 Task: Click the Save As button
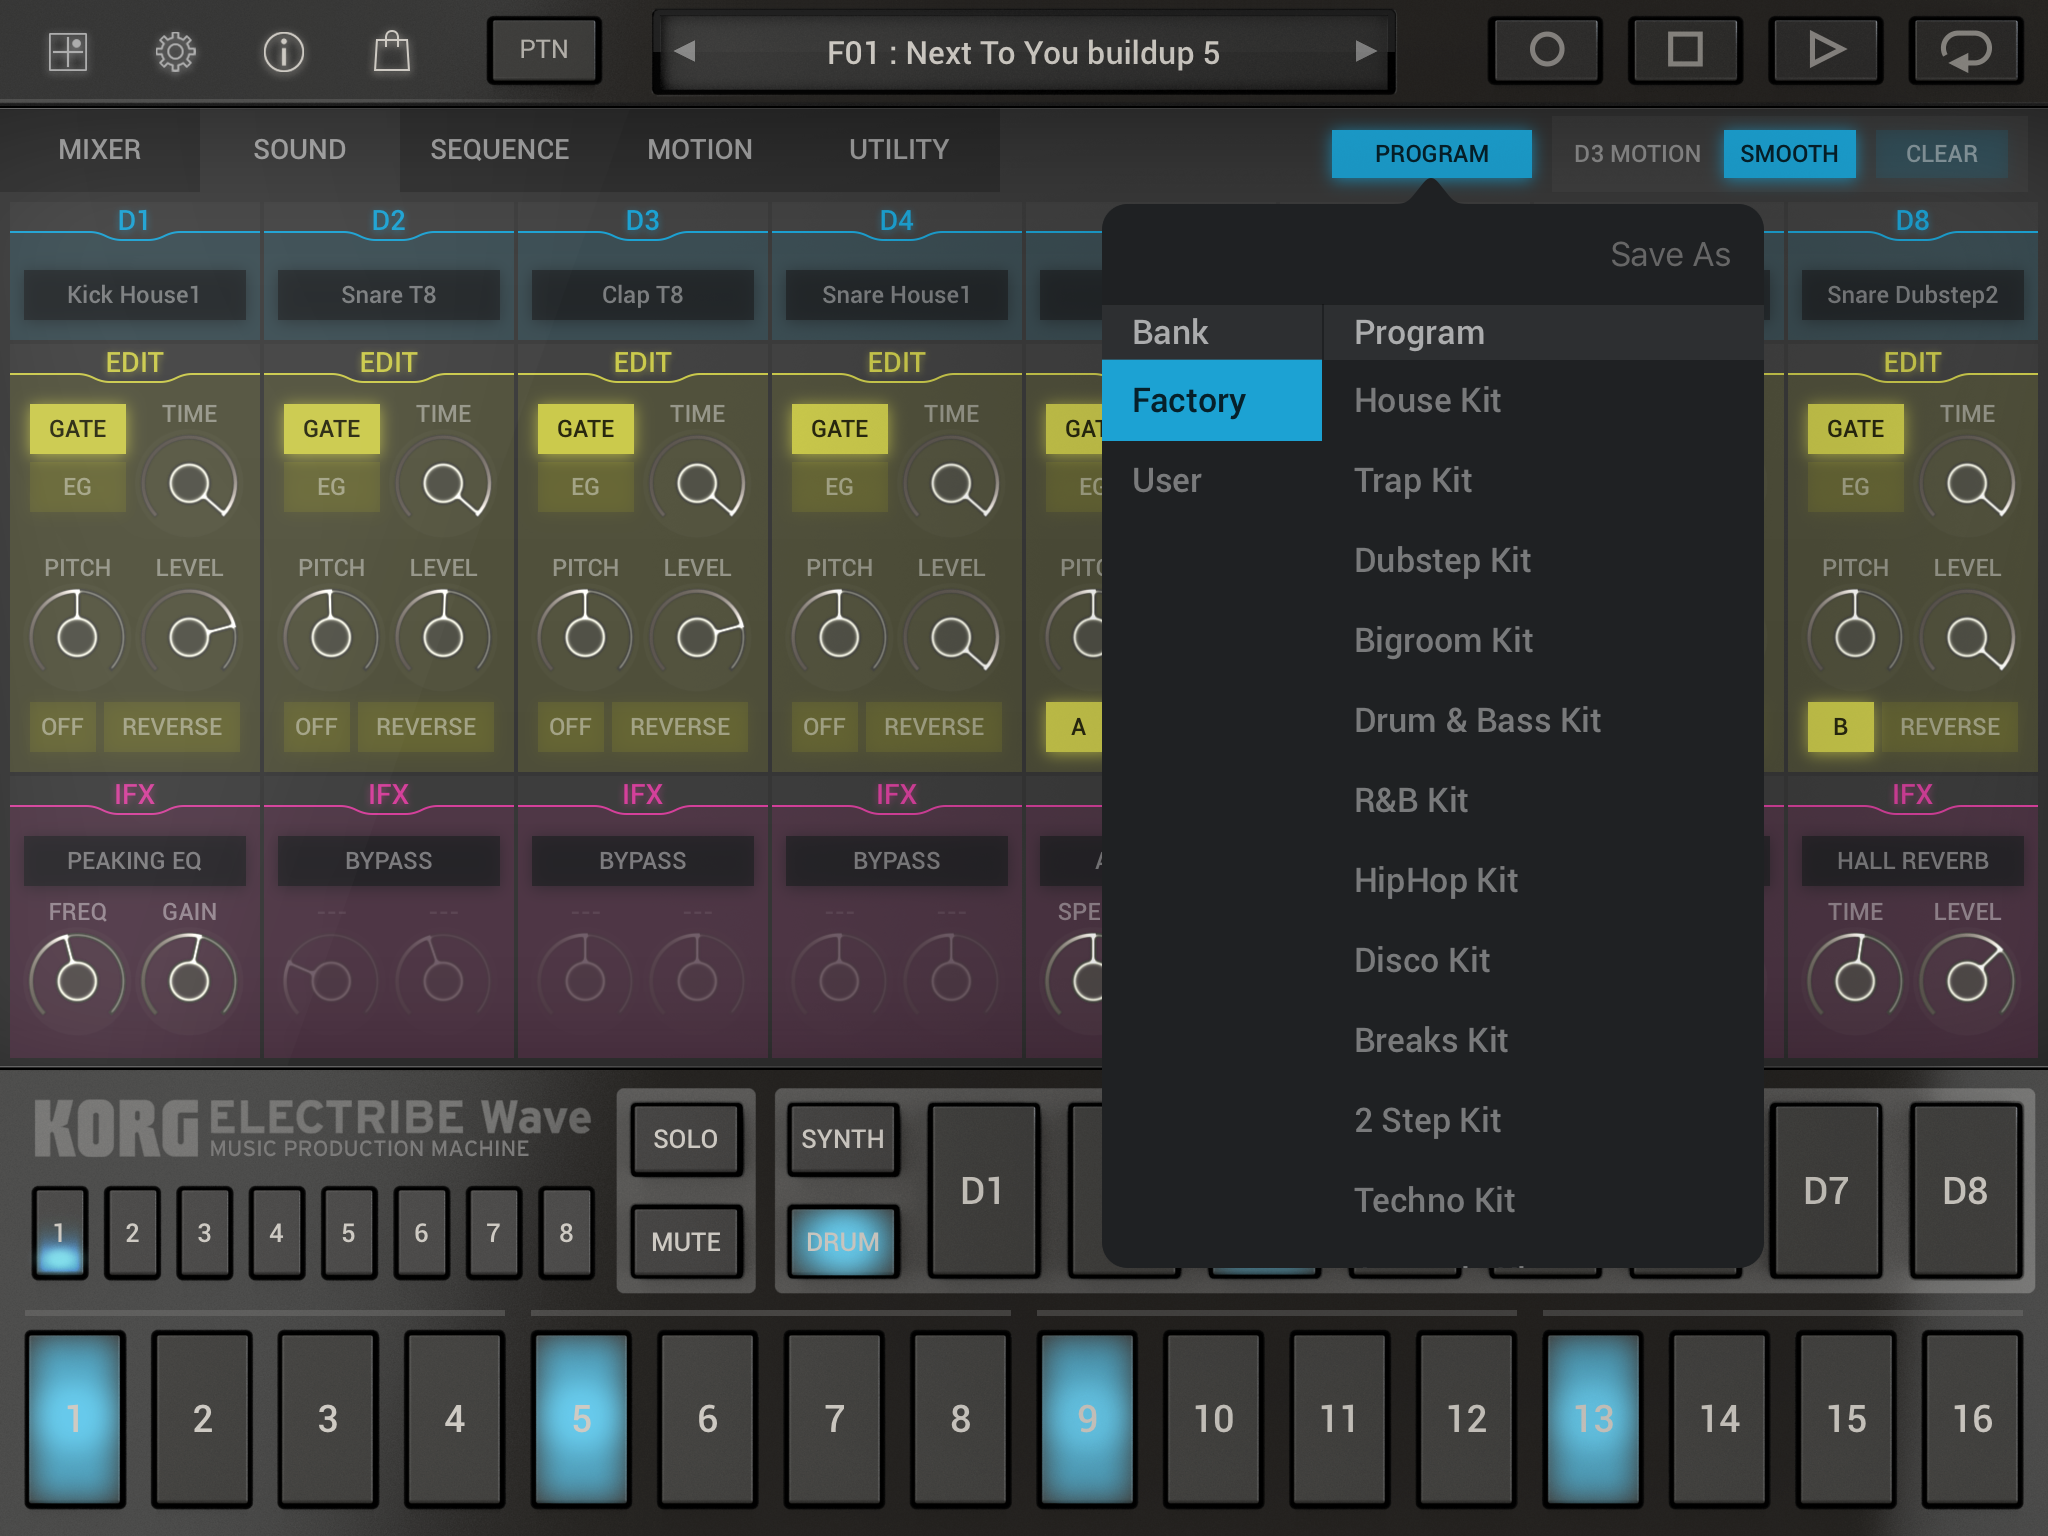click(x=1670, y=255)
